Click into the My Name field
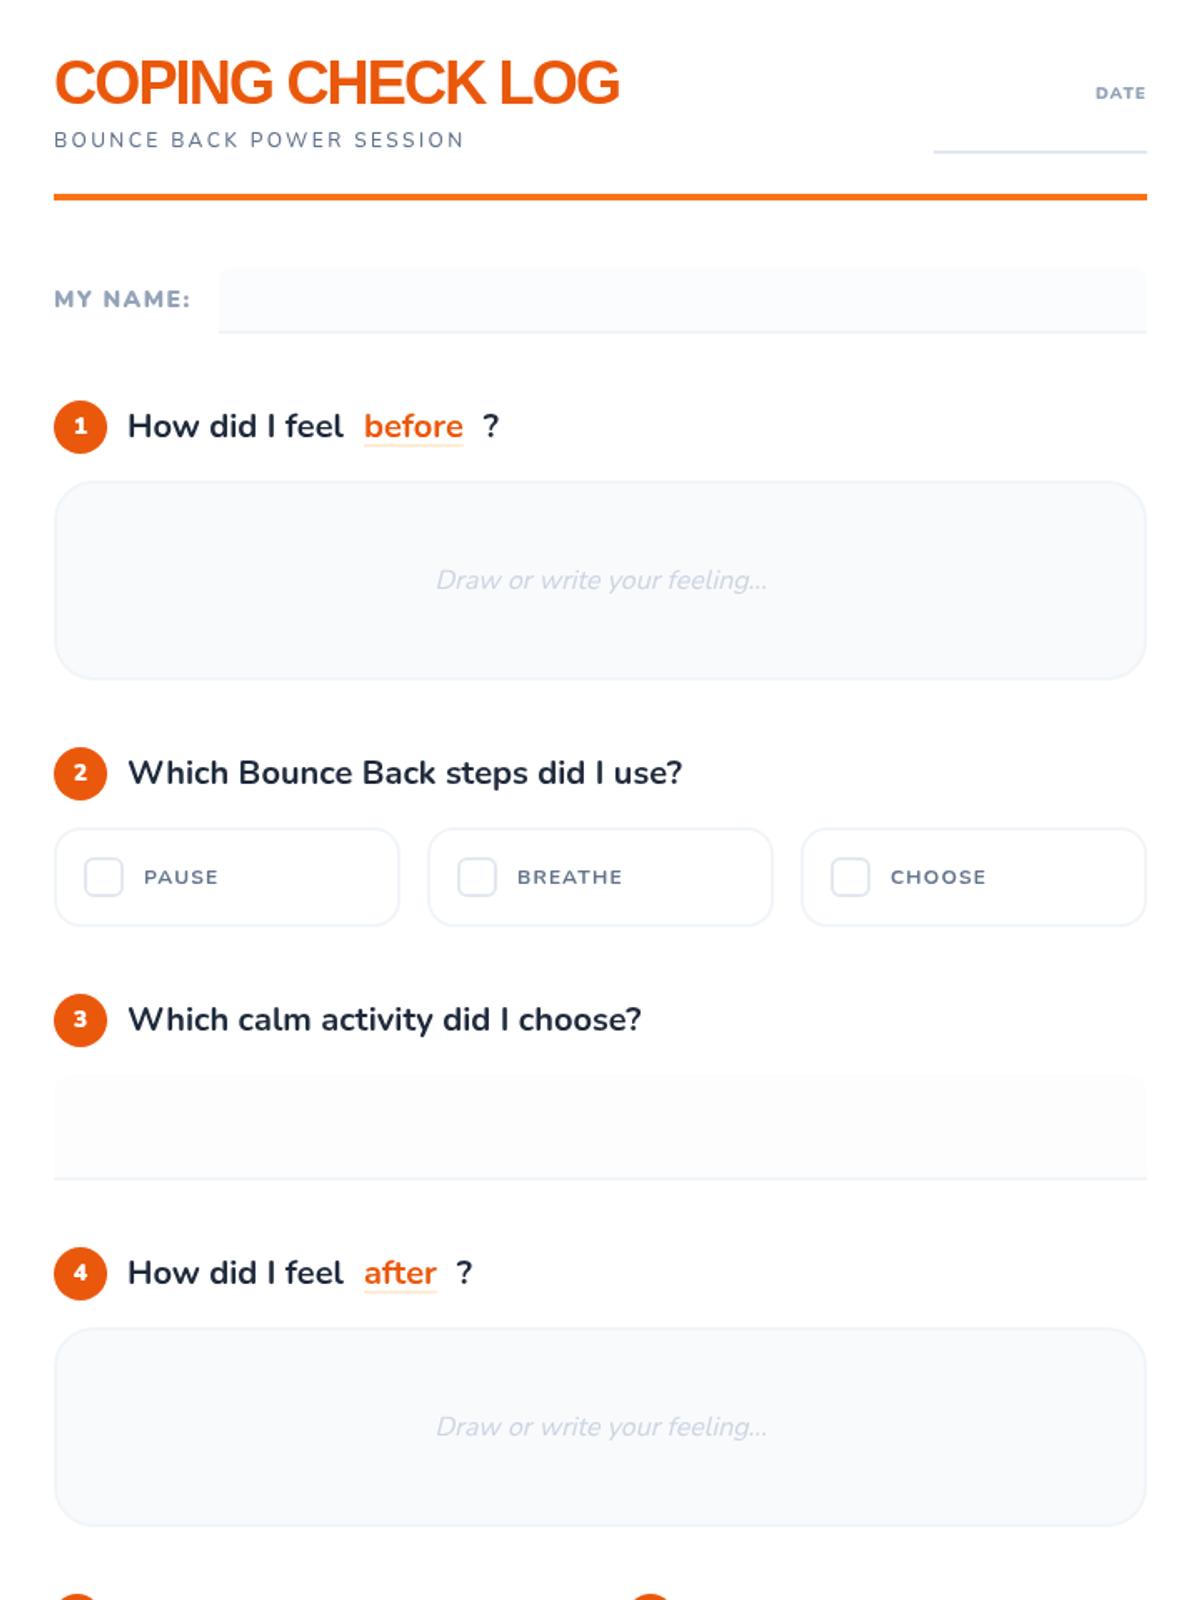The image size is (1200, 1600). (682, 300)
